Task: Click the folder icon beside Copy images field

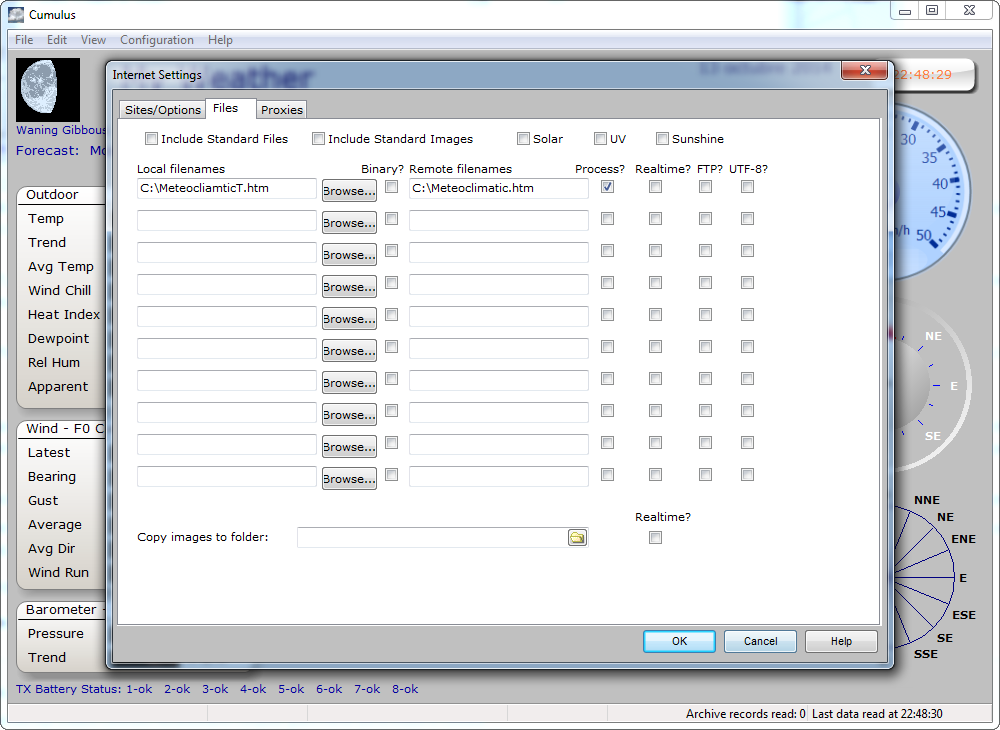Action: 577,538
